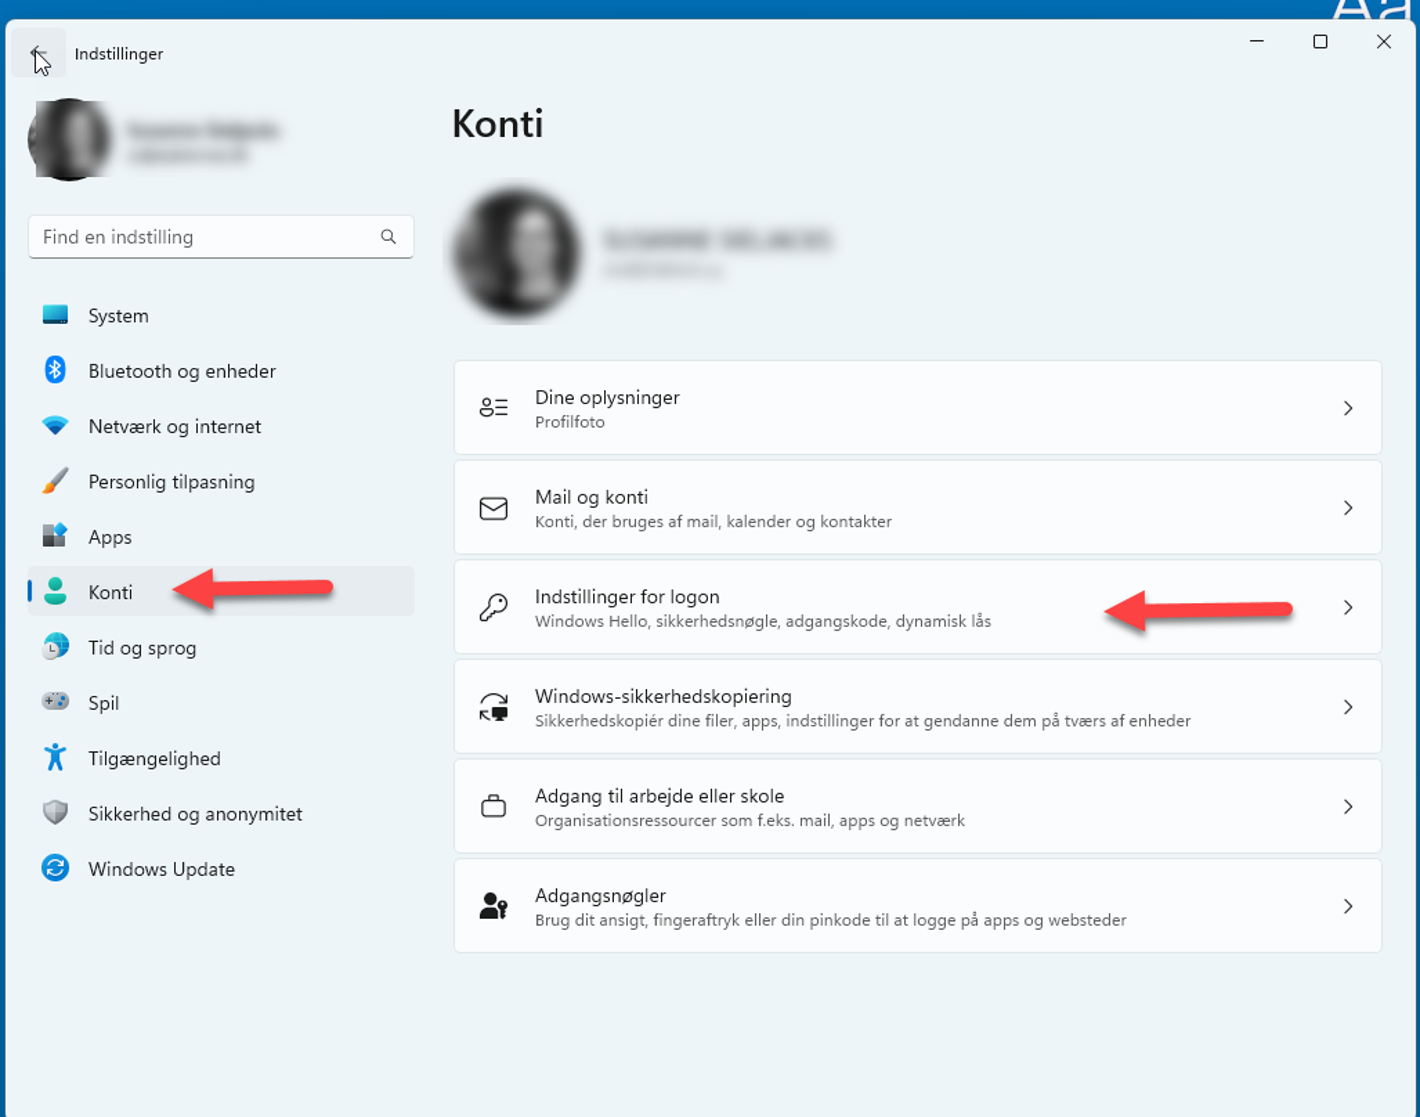Click the paintbrush icon for Personlig tilpasning
This screenshot has height=1117, width=1420.
pos(55,481)
